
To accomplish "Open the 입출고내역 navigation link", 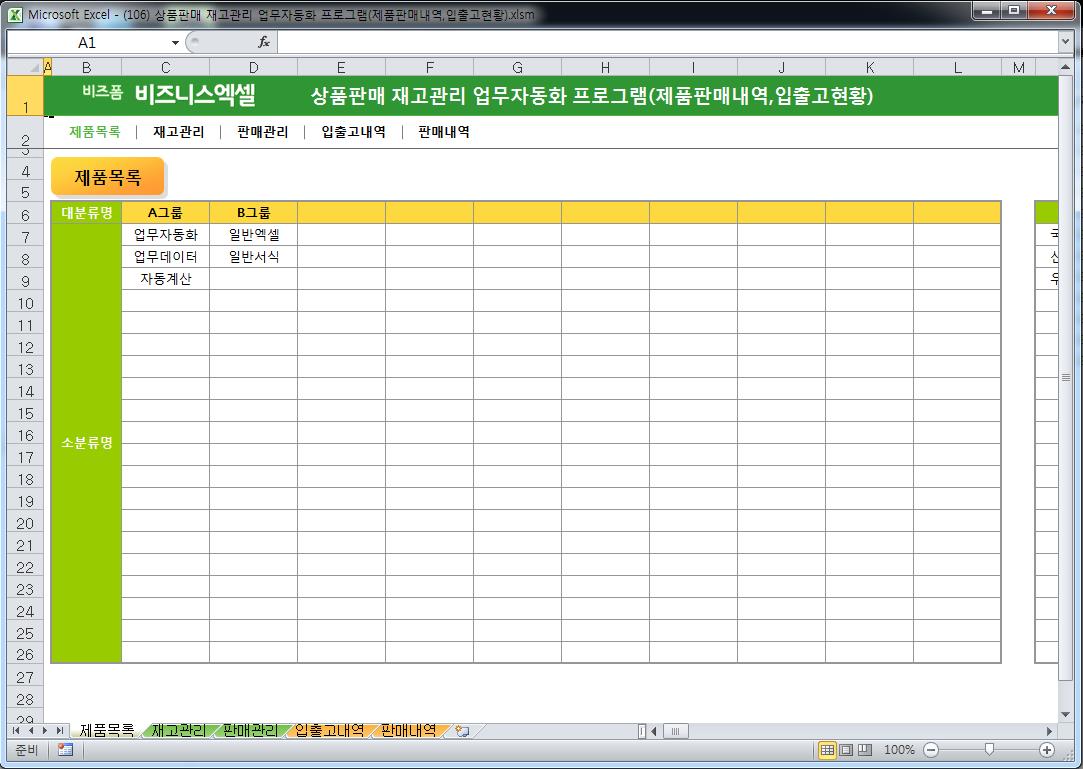I will coord(353,132).
